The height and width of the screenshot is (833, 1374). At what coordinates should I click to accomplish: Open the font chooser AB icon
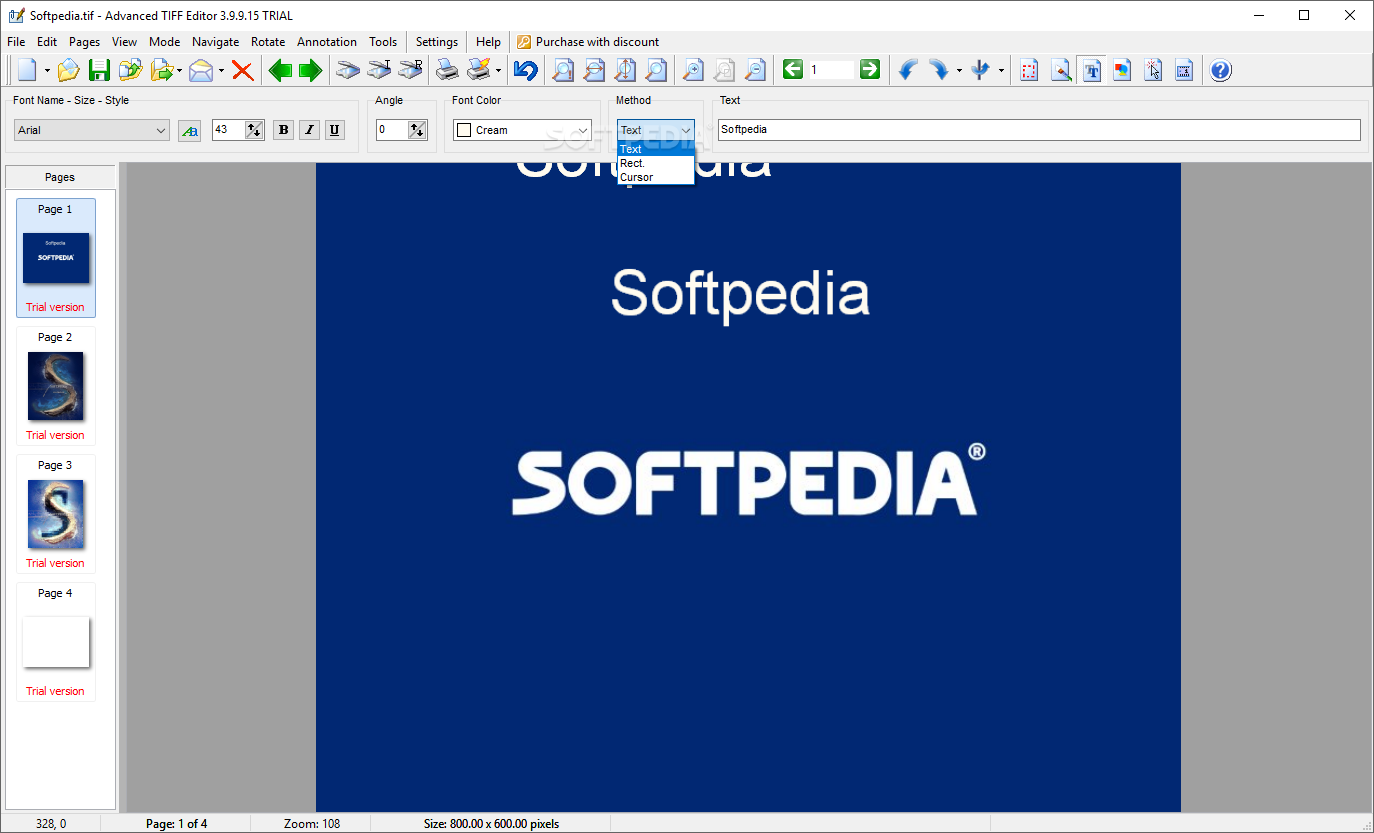[x=189, y=130]
